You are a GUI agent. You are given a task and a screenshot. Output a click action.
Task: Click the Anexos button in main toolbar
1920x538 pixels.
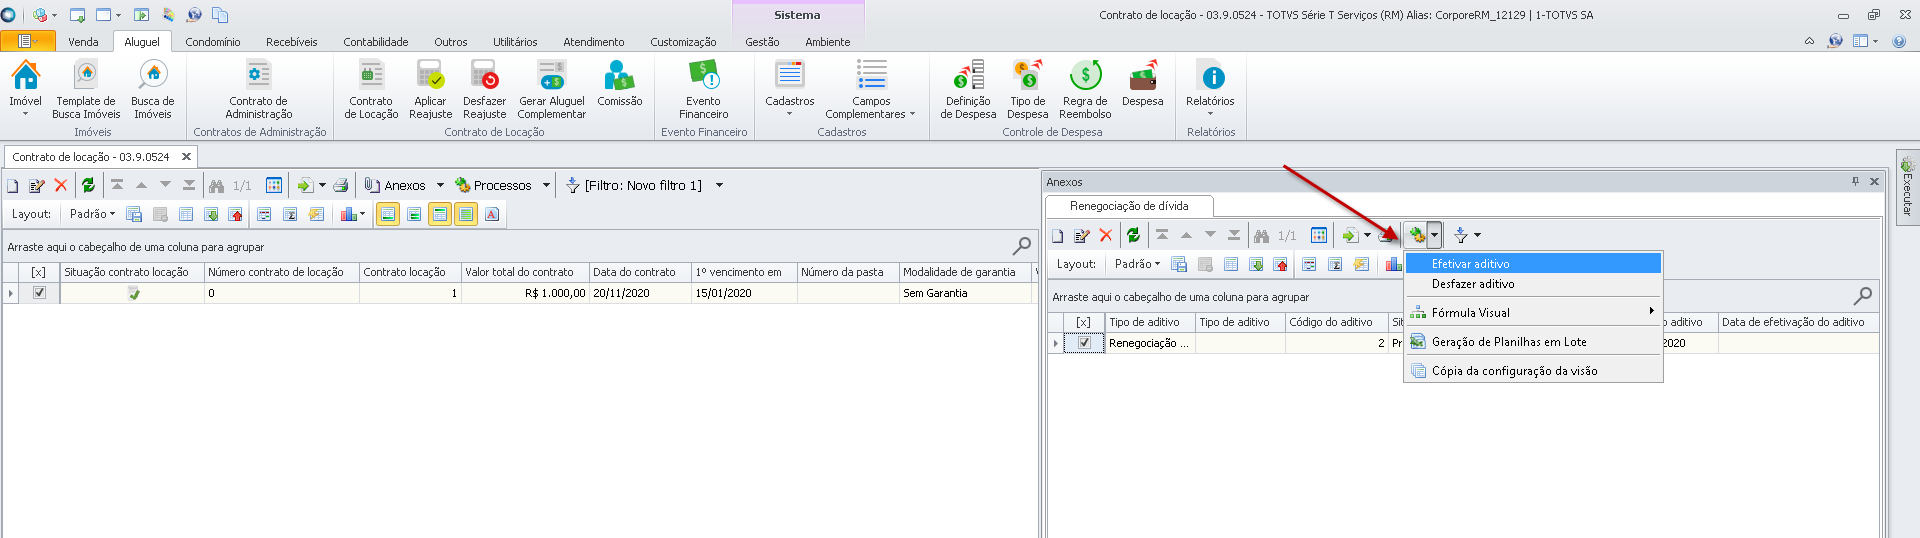[395, 186]
